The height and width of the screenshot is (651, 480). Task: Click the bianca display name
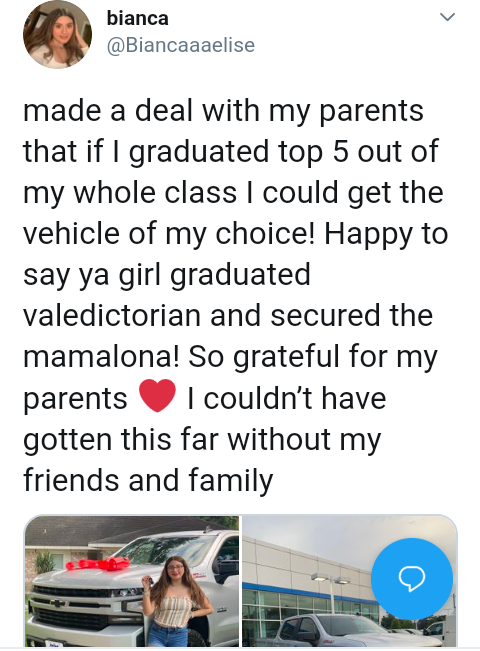137,18
